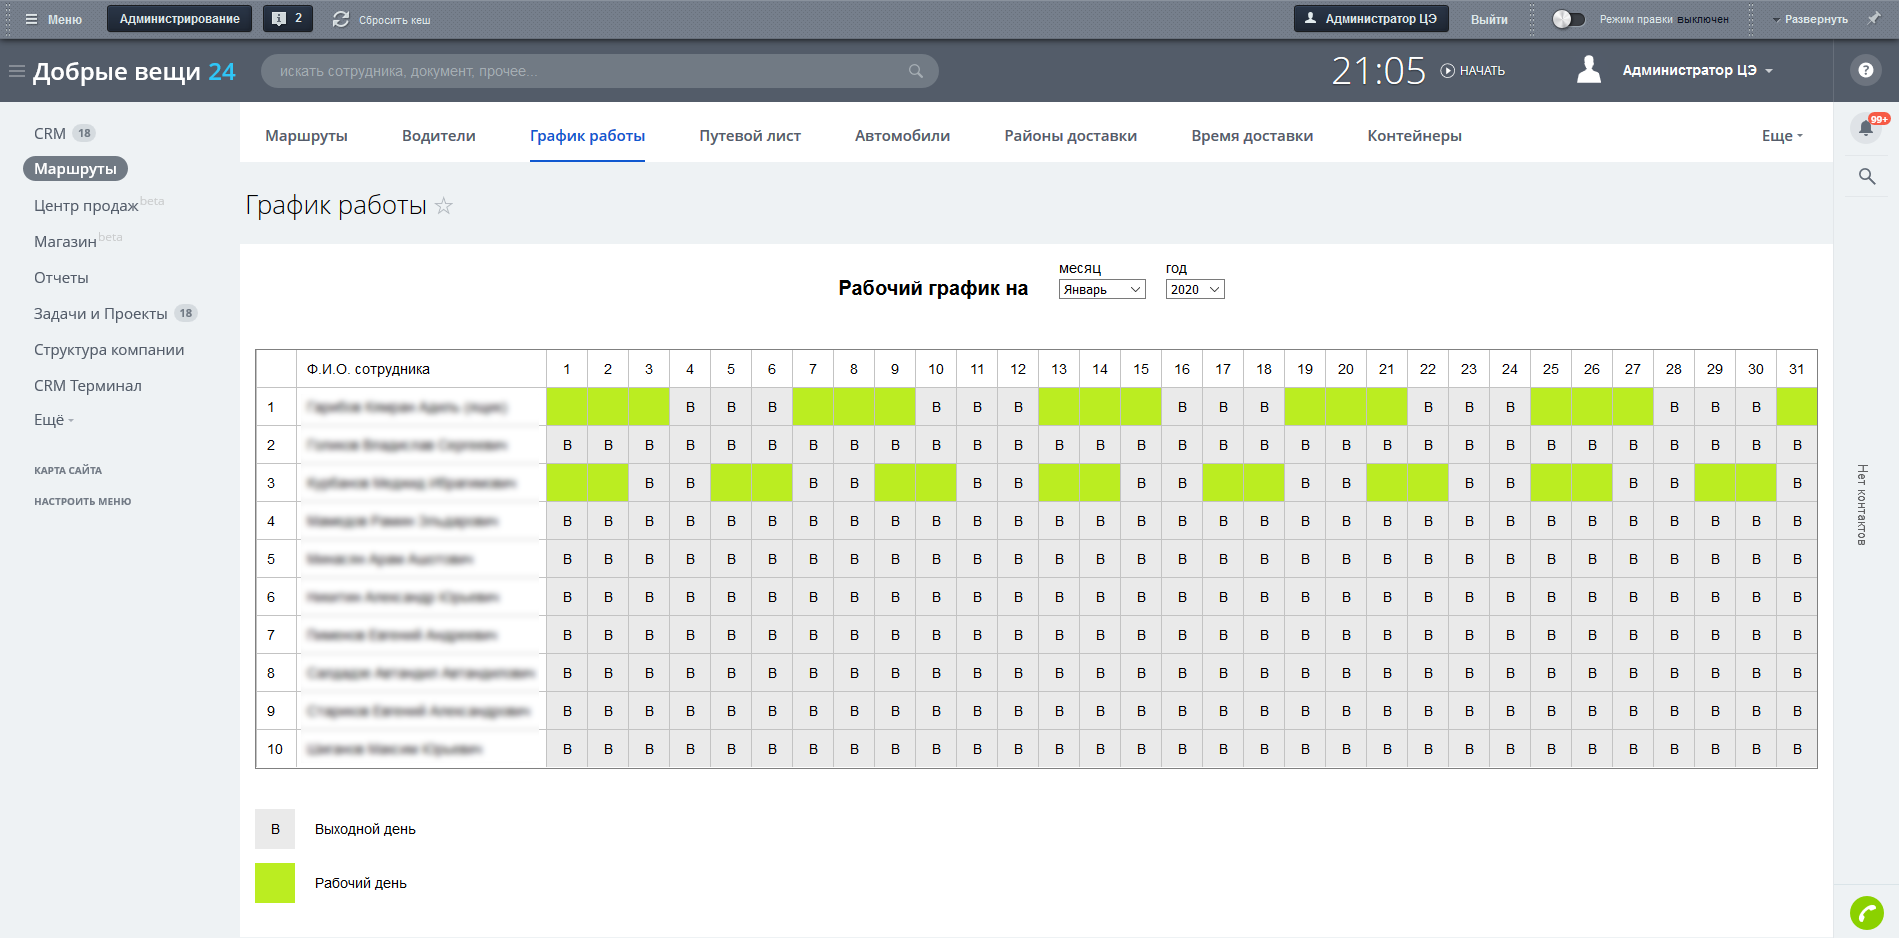
Task: Click the reset cache refresh icon
Action: point(341,19)
